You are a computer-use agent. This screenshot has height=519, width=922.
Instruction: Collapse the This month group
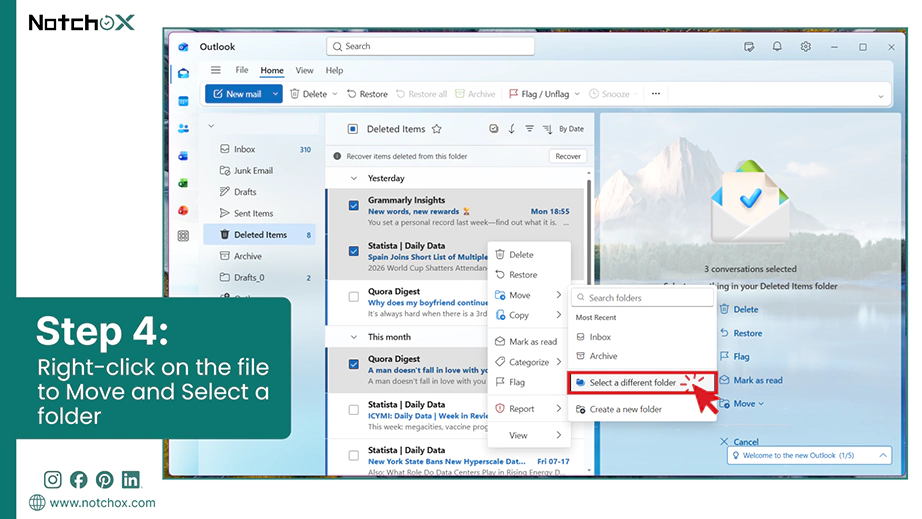(353, 337)
